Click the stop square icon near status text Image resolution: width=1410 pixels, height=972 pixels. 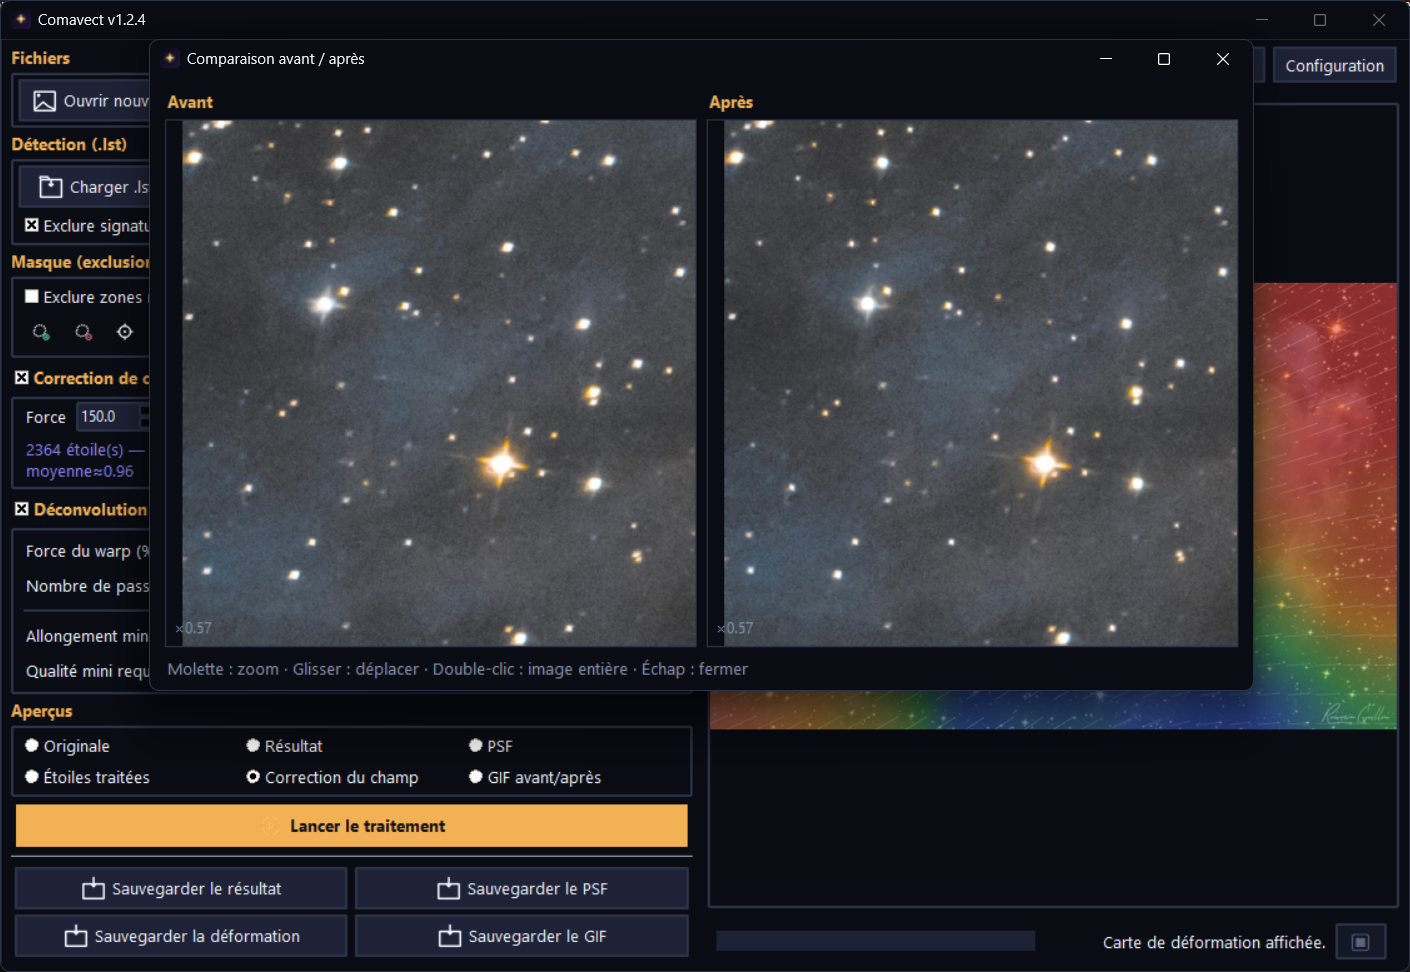point(1361,942)
